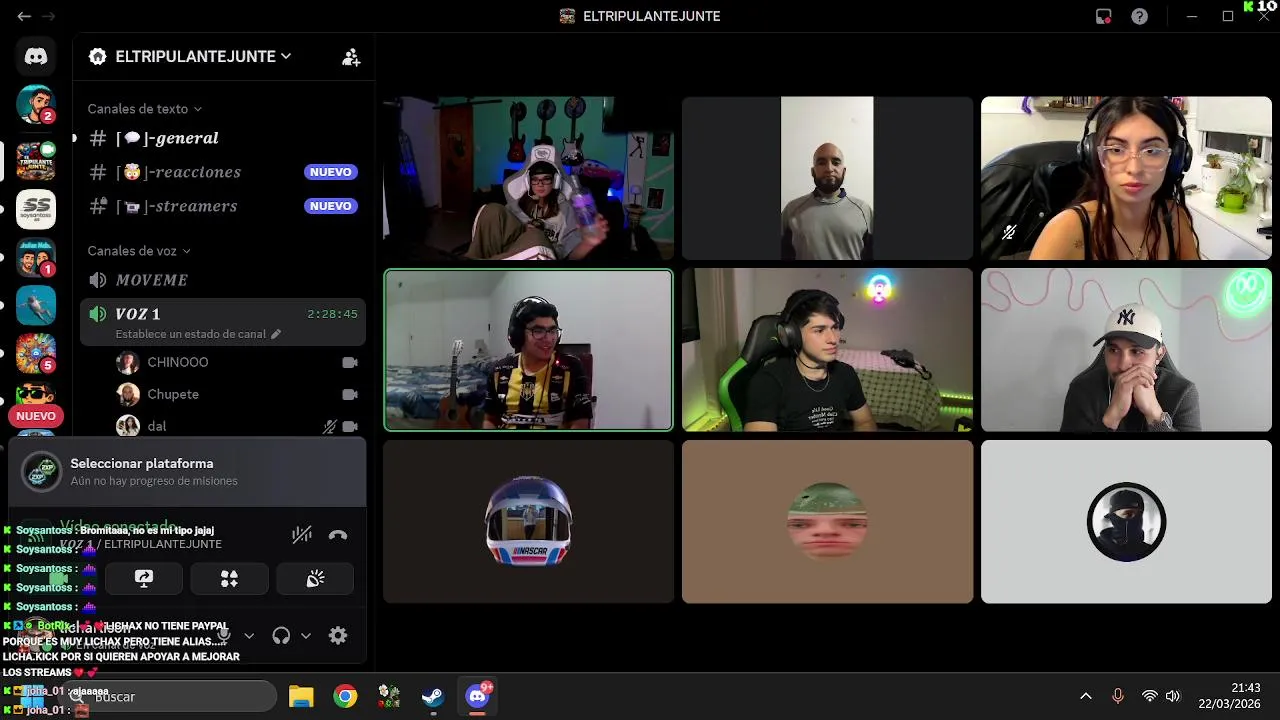Click ELTRIPULANTEJUNTE link in voice status

click(x=163, y=544)
